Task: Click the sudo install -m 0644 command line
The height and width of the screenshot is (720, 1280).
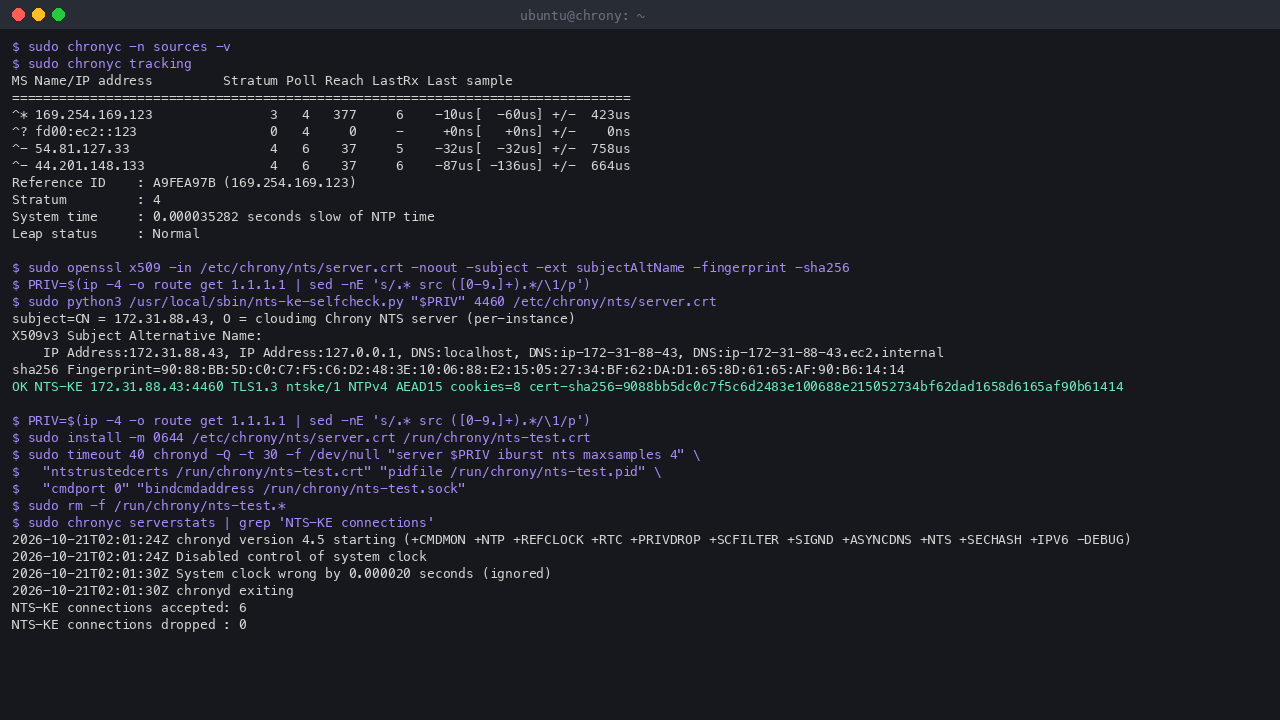Action: click(x=301, y=438)
